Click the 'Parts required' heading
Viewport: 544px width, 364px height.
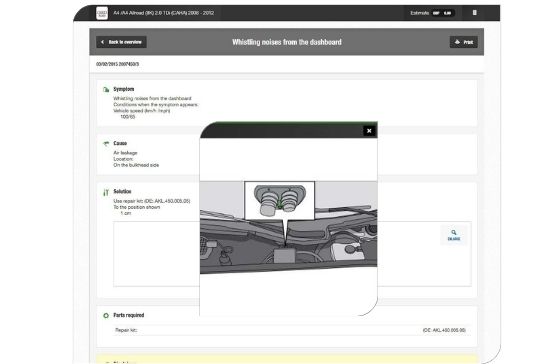pos(129,315)
